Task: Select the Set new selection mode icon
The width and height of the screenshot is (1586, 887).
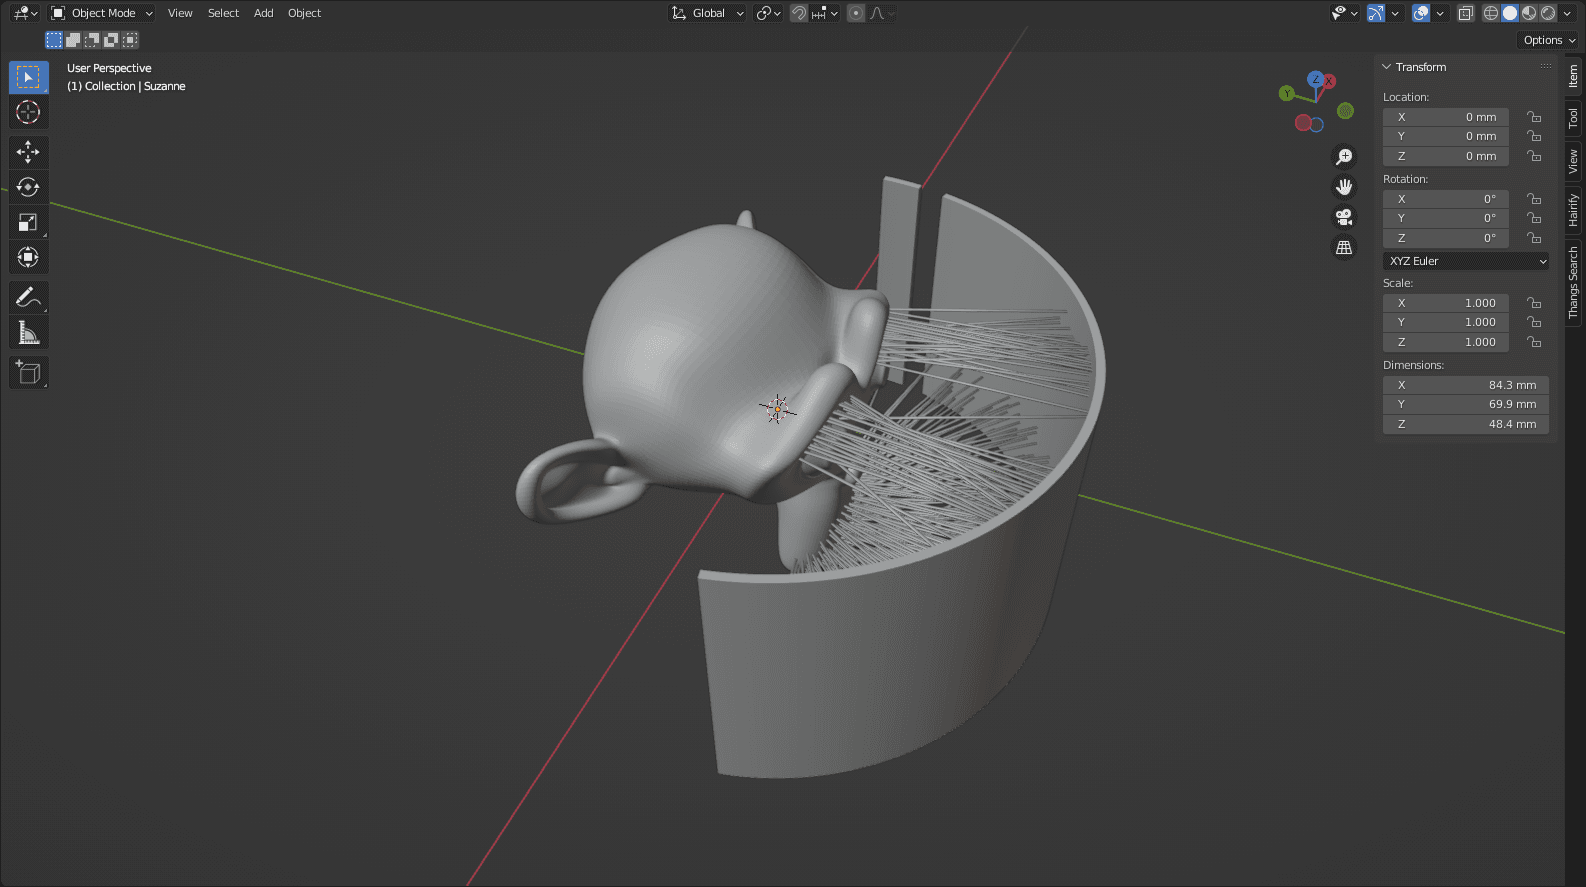Action: point(54,40)
